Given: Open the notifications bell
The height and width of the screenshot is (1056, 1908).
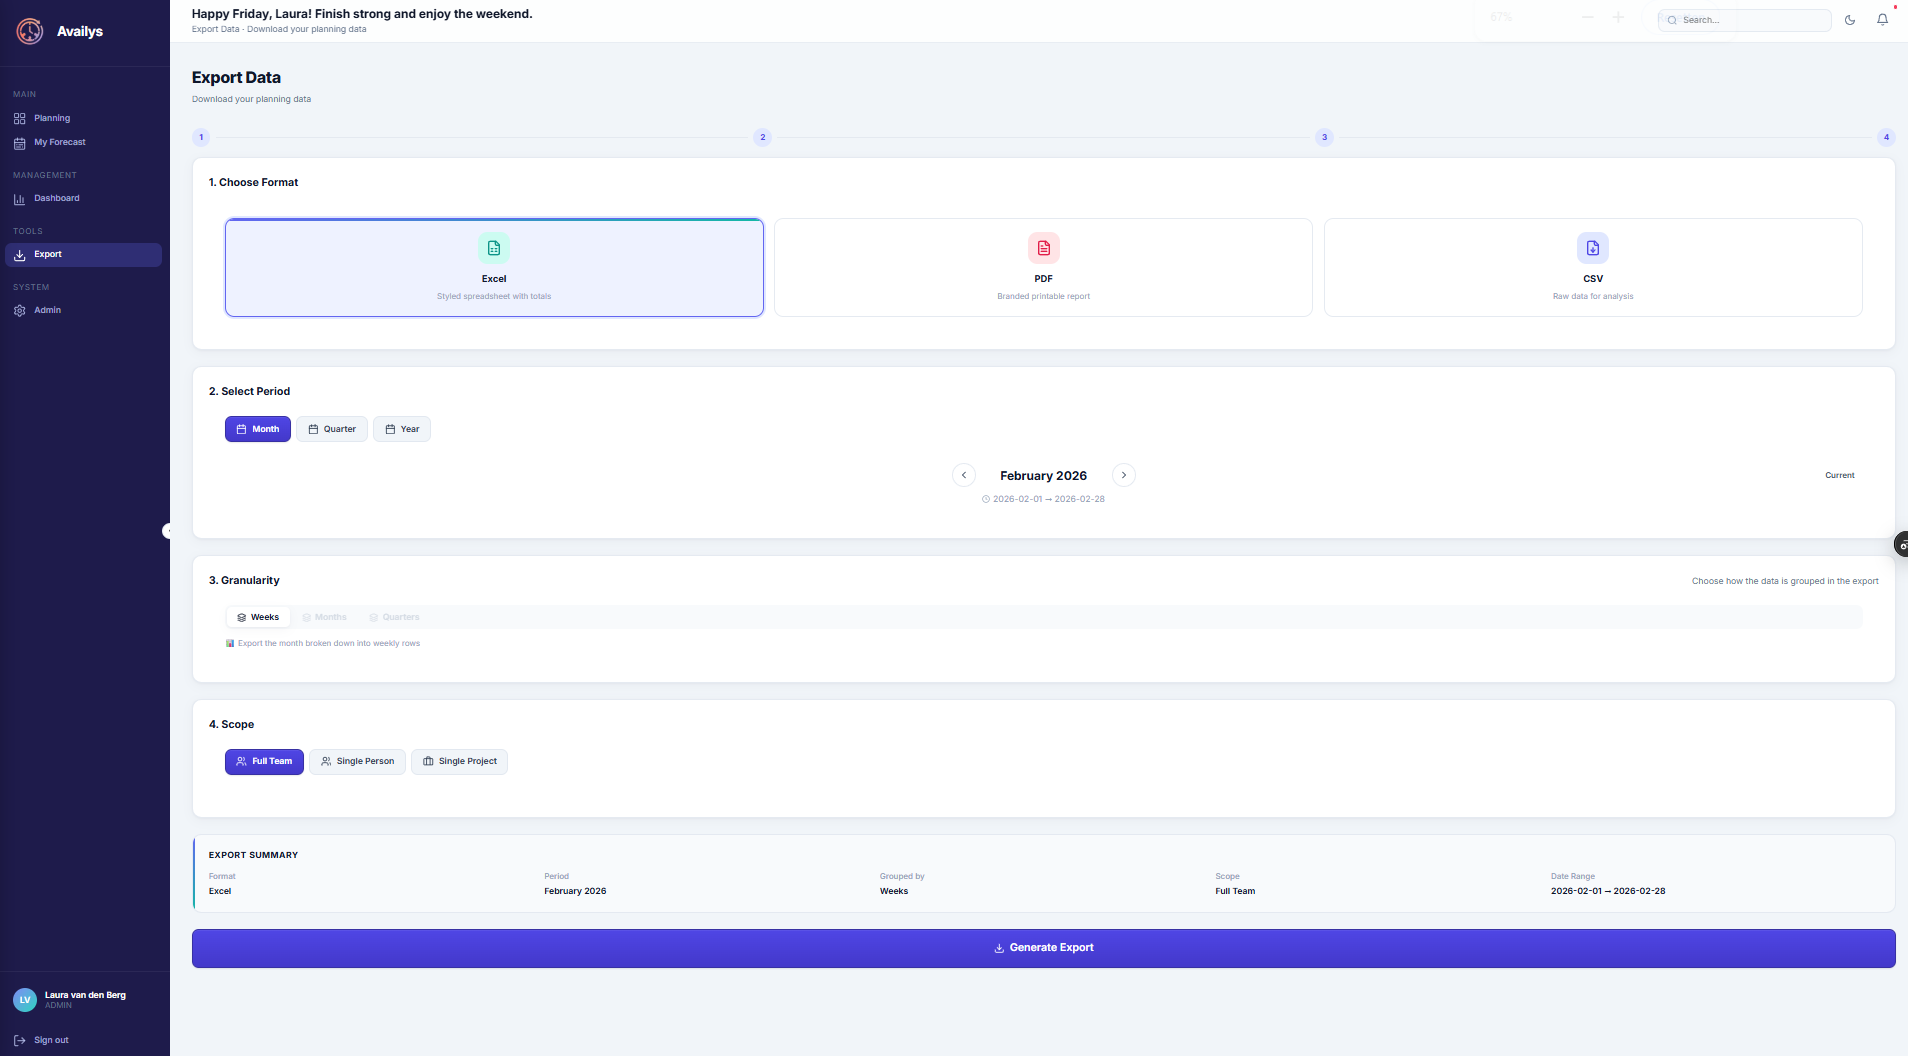Looking at the screenshot, I should (1881, 19).
